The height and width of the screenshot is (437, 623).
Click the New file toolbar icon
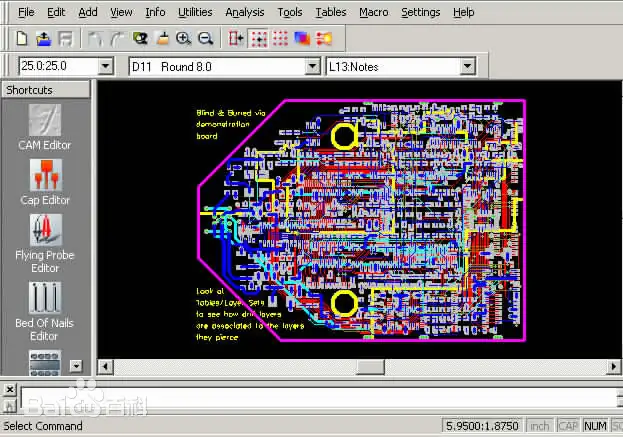[22, 39]
